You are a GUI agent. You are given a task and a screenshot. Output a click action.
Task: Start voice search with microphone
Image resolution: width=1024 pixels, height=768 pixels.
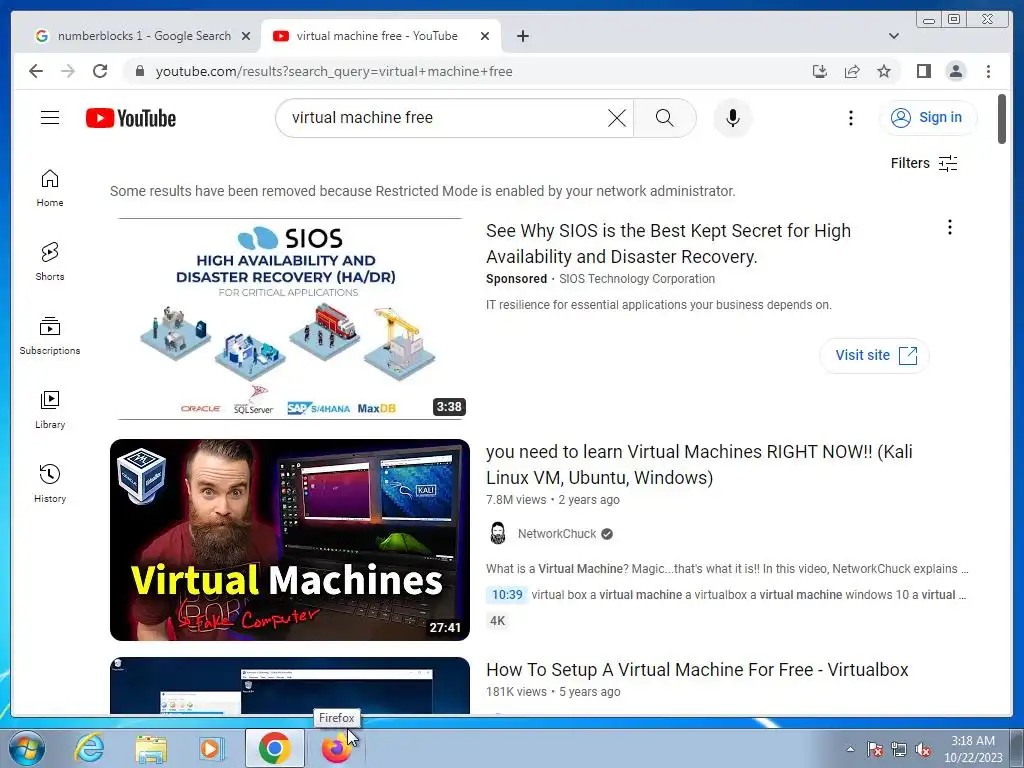pyautogui.click(x=733, y=118)
